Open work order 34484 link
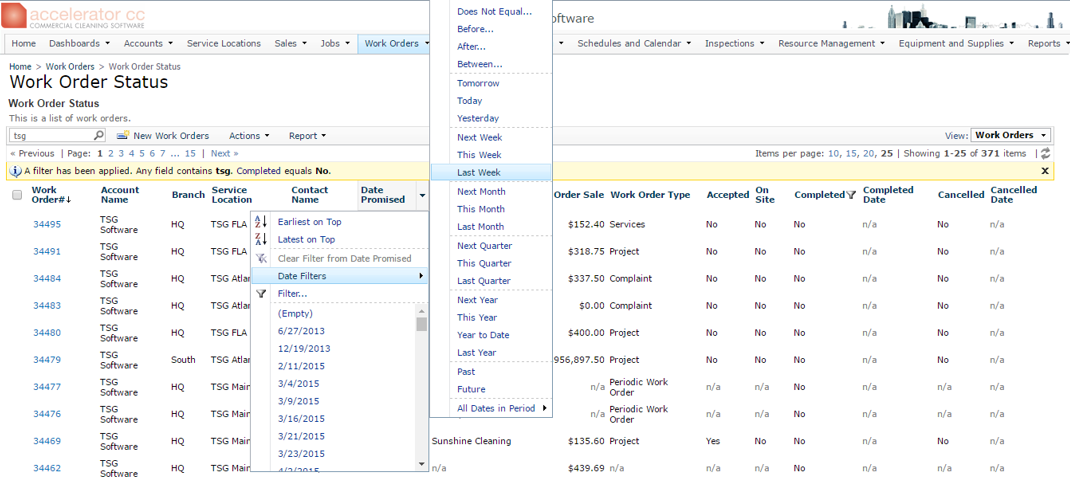1070x486 pixels. coord(47,278)
